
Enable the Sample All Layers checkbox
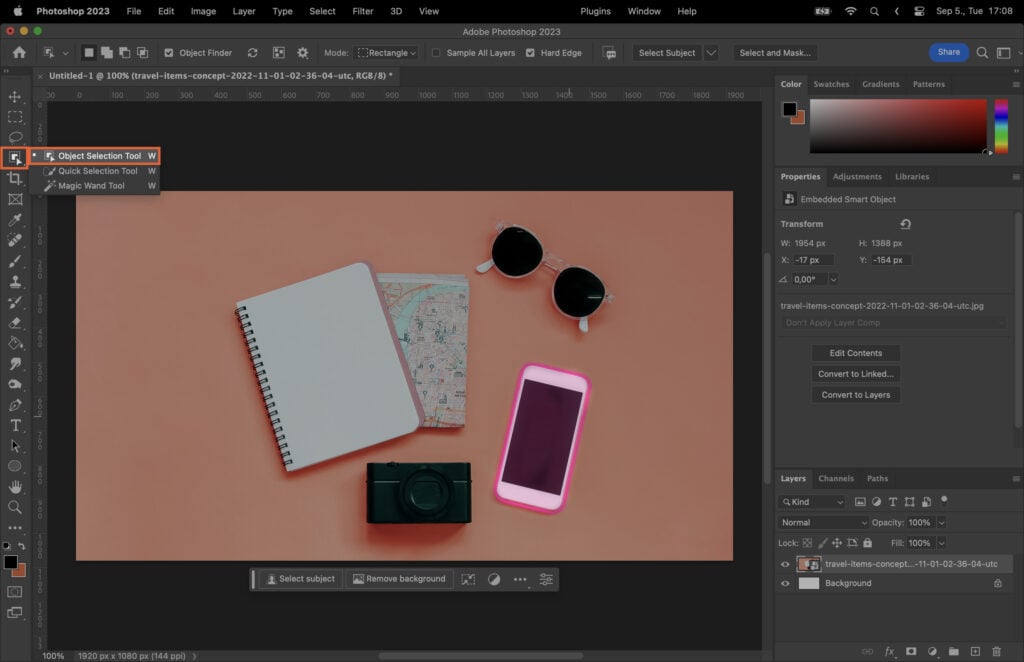pos(437,52)
